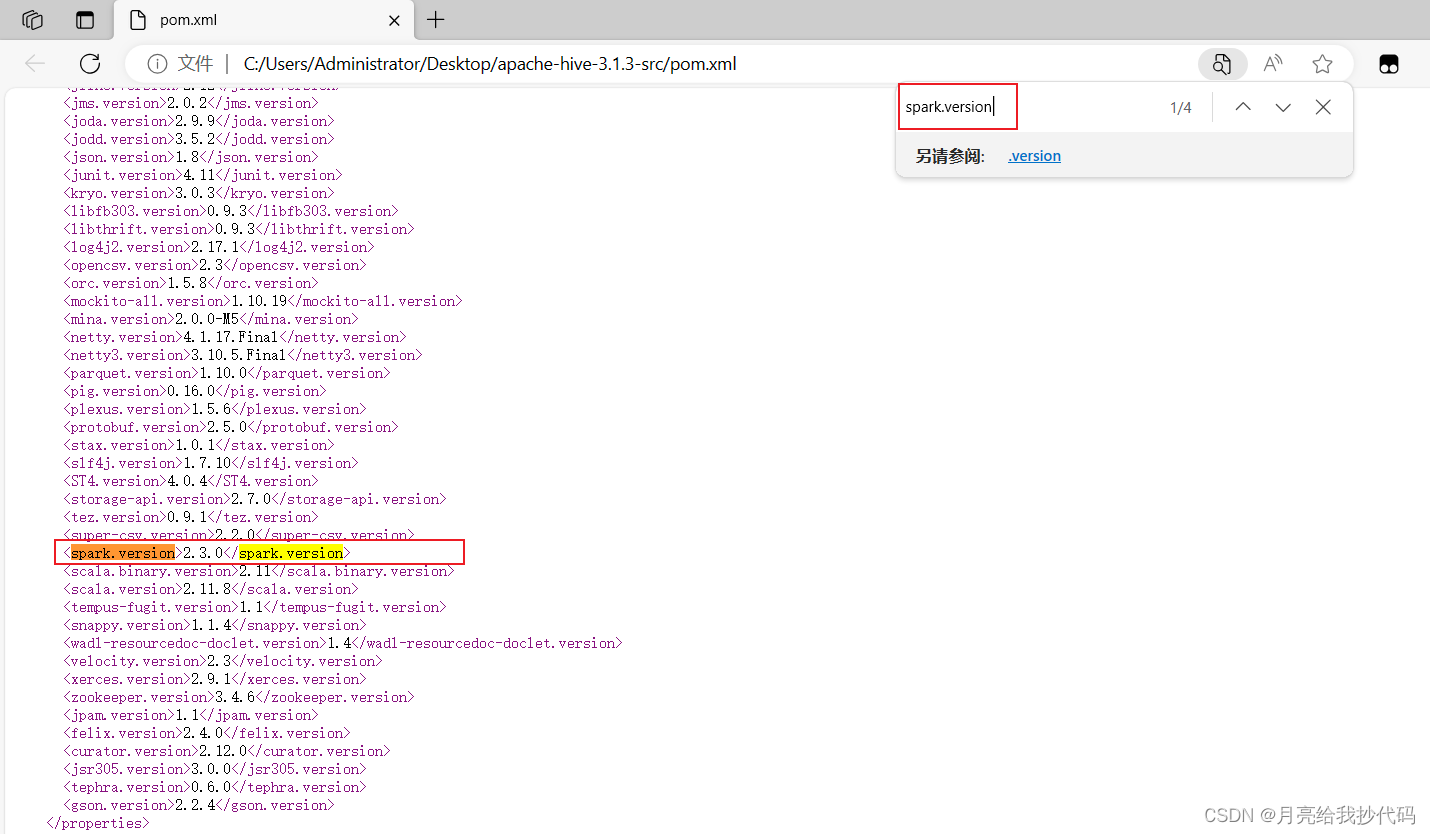The image size is (1430, 834).
Task: Click the site information icon in the address bar
Action: point(157,64)
